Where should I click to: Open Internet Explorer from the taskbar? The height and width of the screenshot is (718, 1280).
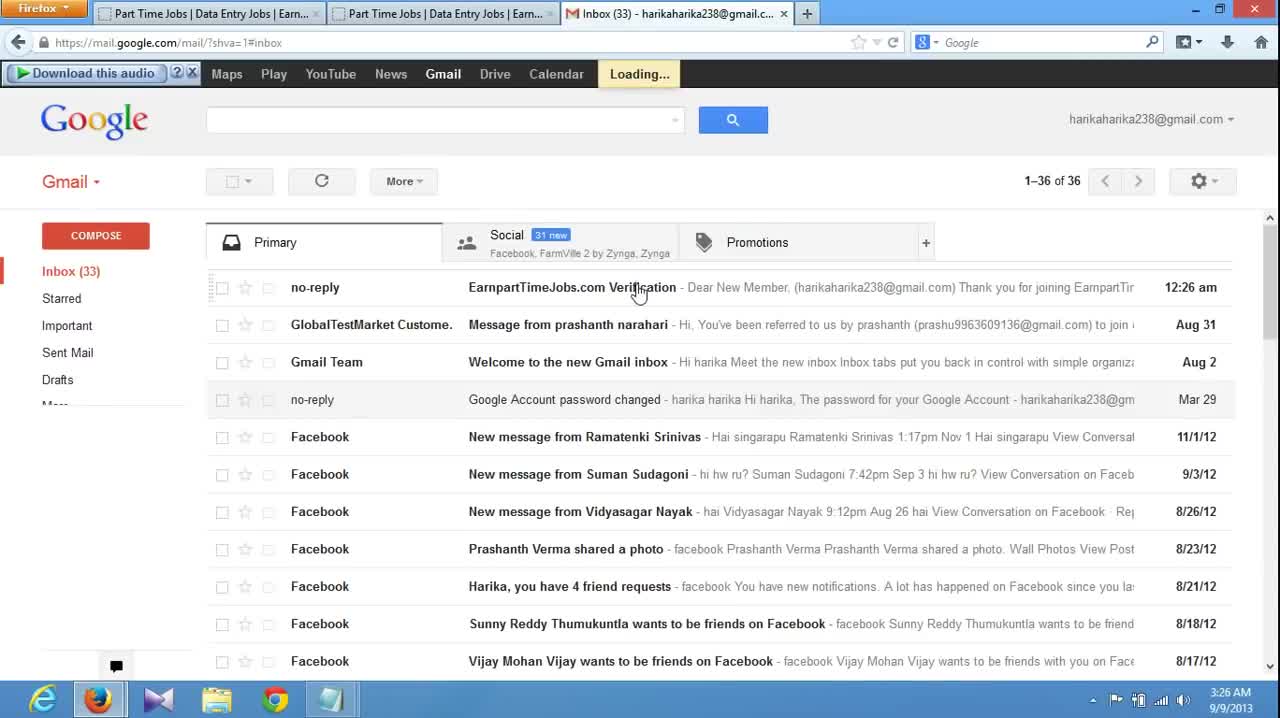pyautogui.click(x=42, y=700)
